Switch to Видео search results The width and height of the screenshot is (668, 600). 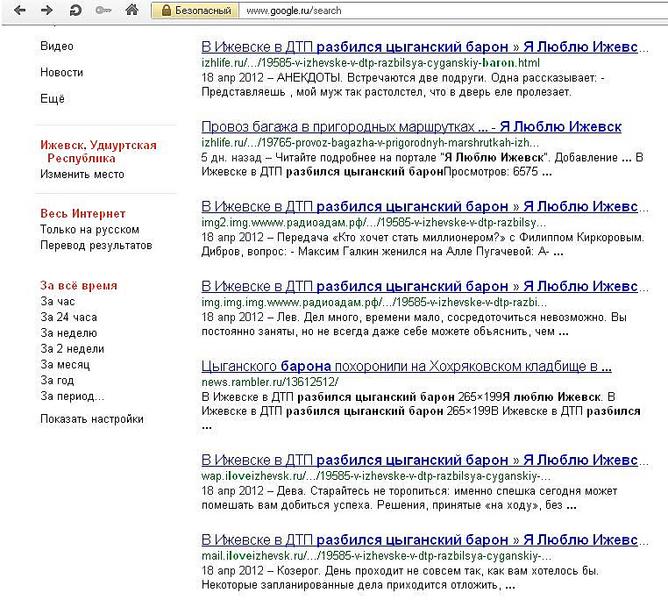point(57,46)
